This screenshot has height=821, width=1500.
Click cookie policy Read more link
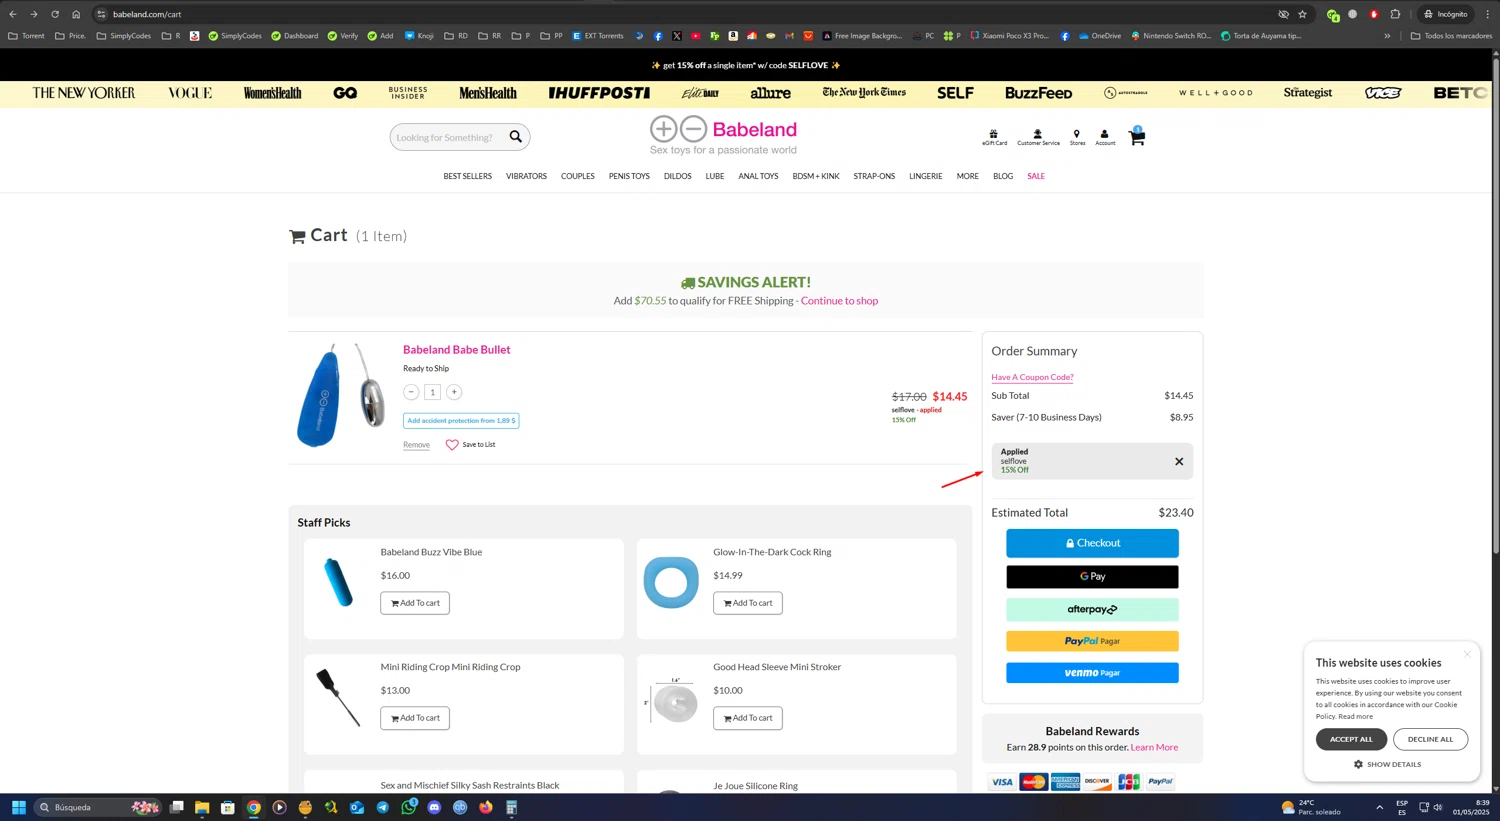(x=1355, y=716)
